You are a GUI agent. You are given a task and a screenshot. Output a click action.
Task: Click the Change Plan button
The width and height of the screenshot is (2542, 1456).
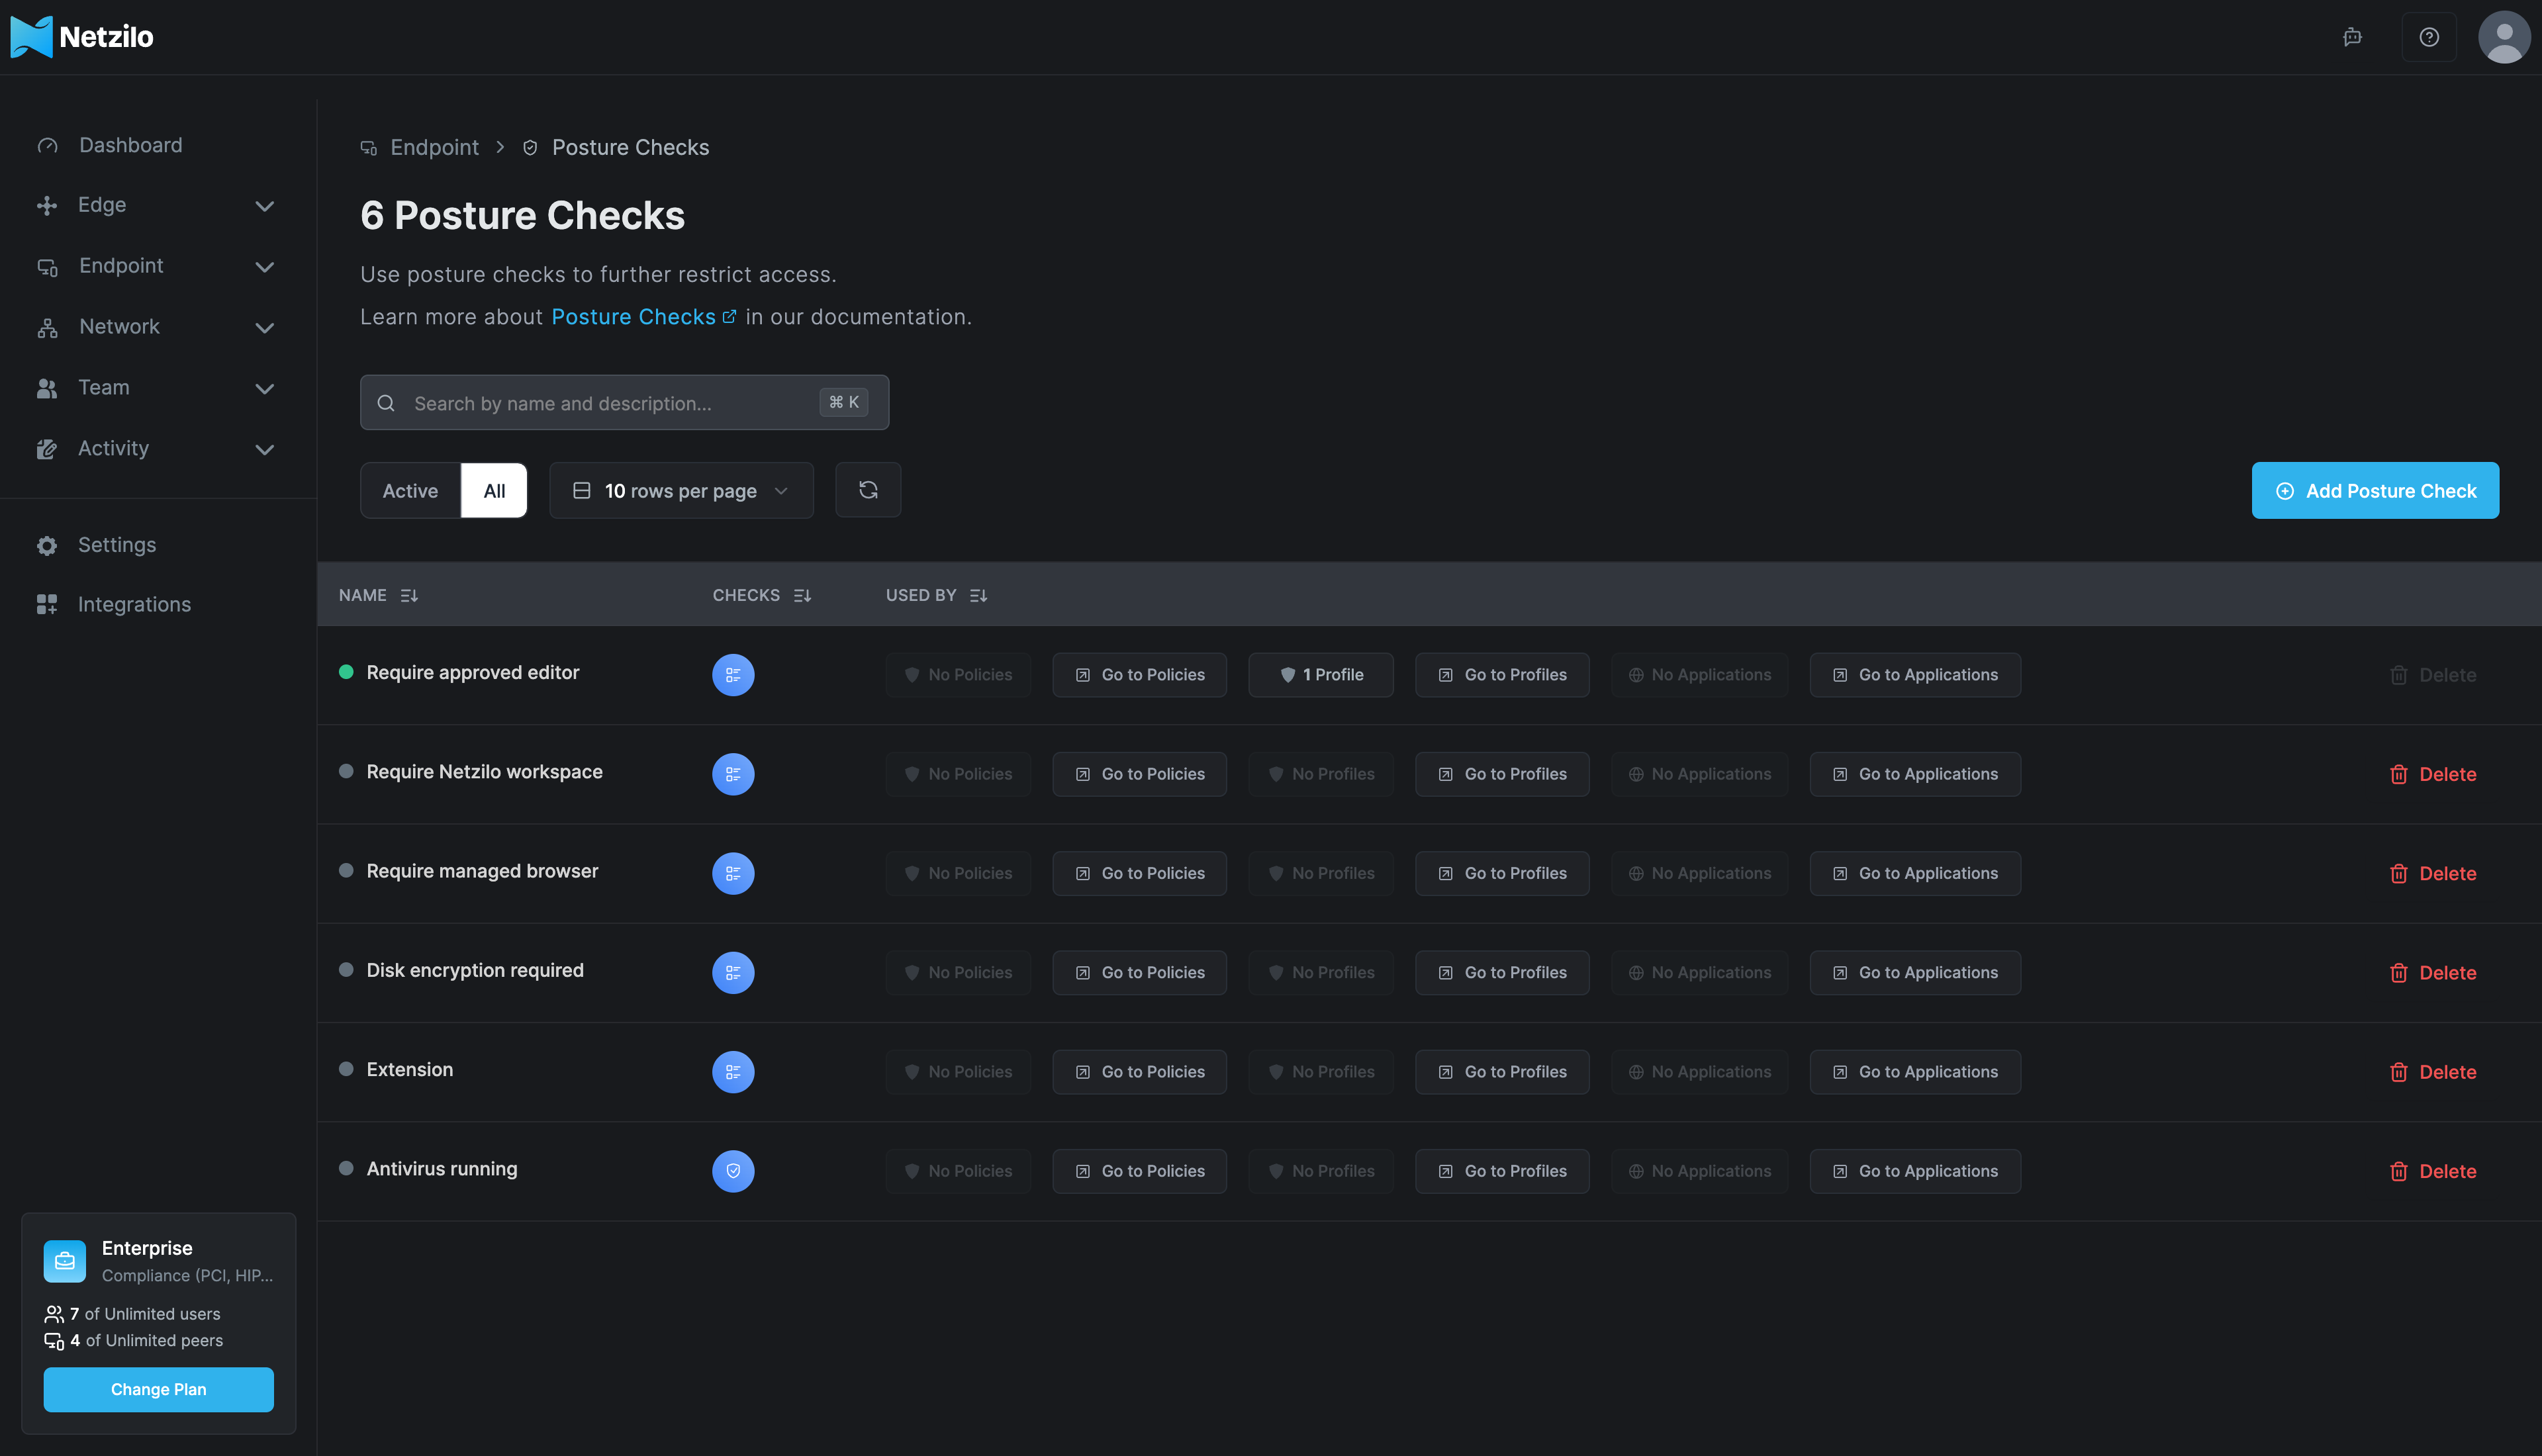pos(158,1389)
